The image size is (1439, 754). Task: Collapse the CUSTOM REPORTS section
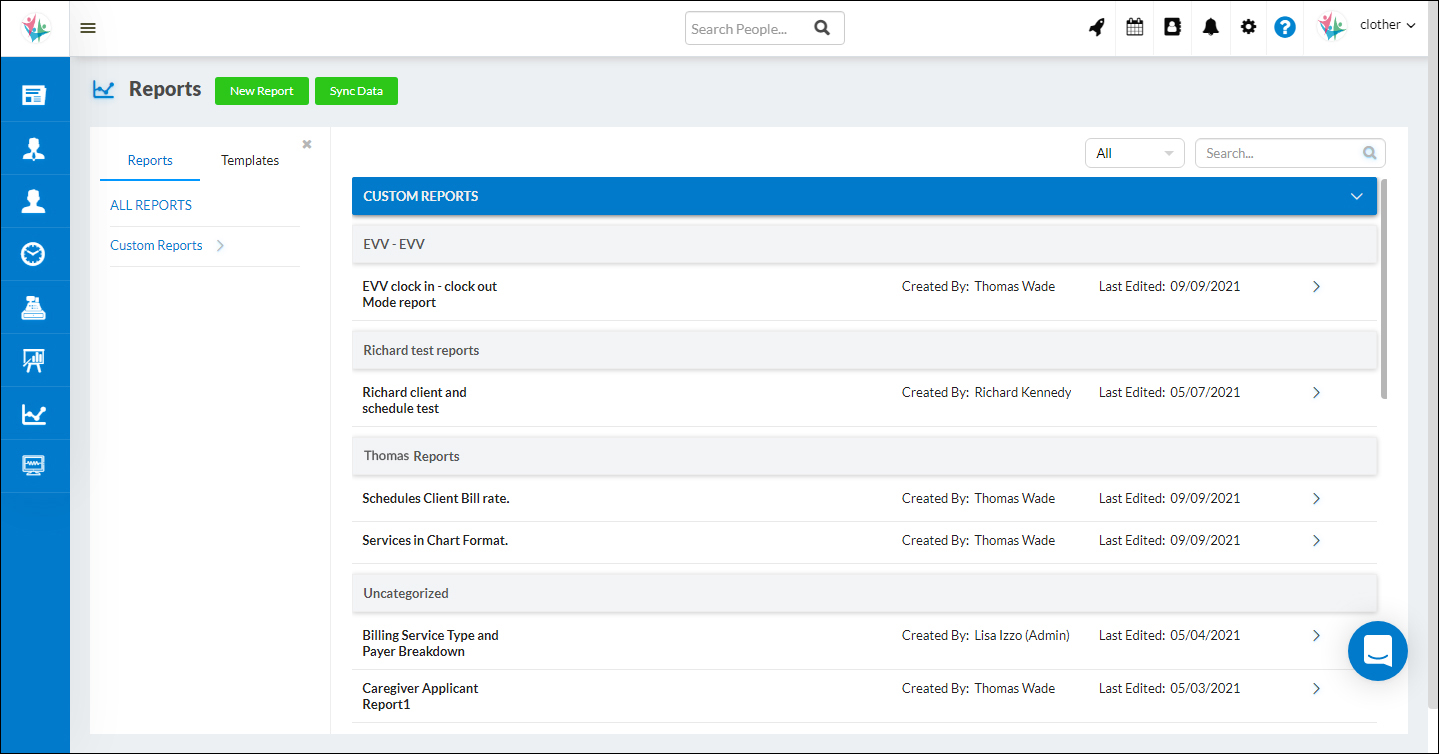tap(1356, 197)
